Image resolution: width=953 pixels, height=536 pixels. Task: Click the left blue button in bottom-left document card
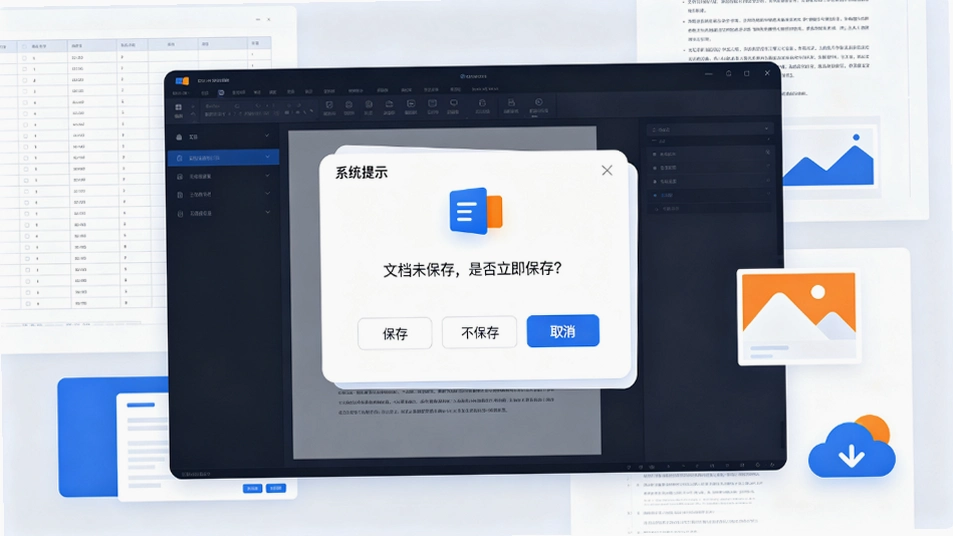click(252, 489)
